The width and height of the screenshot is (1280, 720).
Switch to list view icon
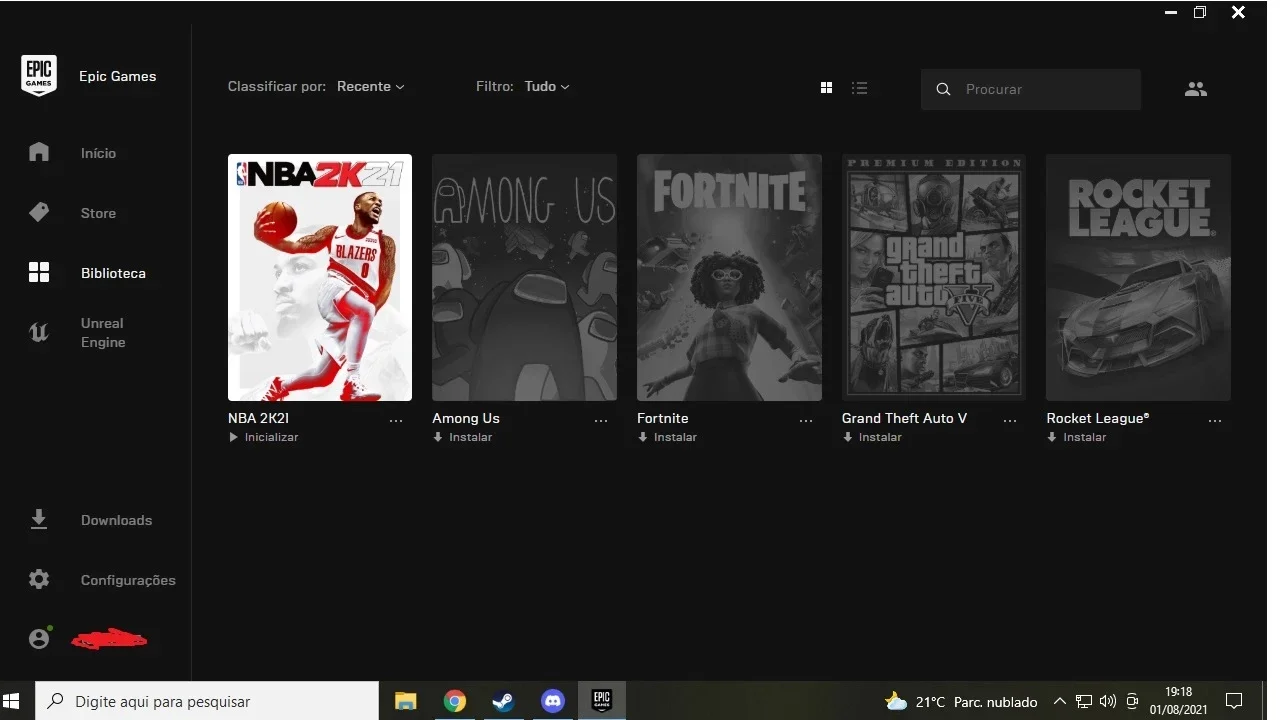point(859,88)
